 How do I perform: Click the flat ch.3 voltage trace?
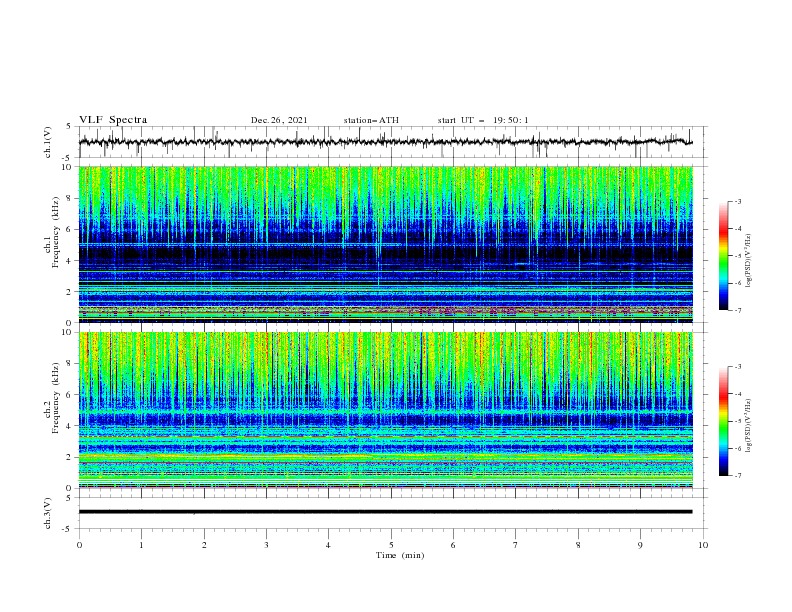pos(385,512)
